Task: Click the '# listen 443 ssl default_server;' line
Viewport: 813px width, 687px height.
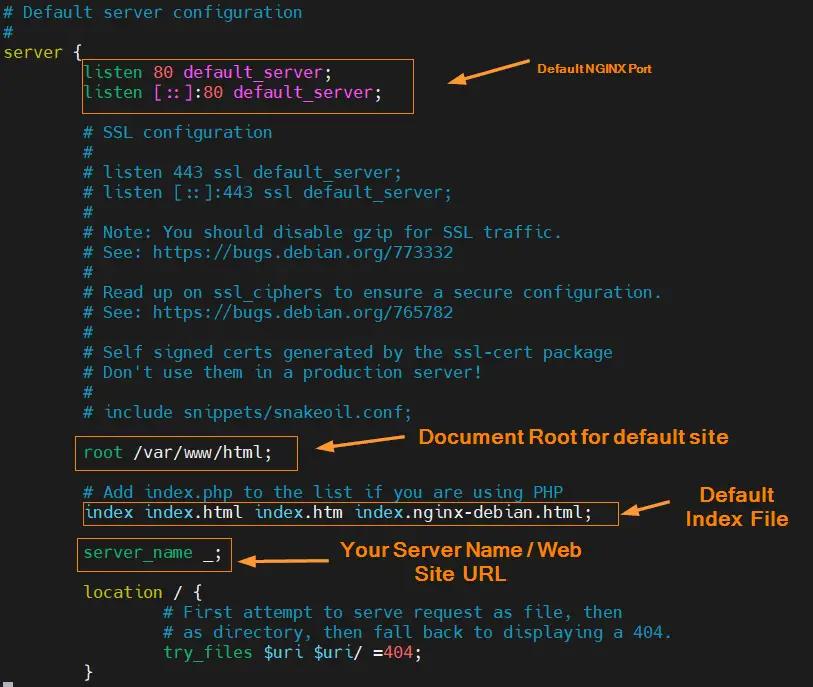Action: click(242, 173)
